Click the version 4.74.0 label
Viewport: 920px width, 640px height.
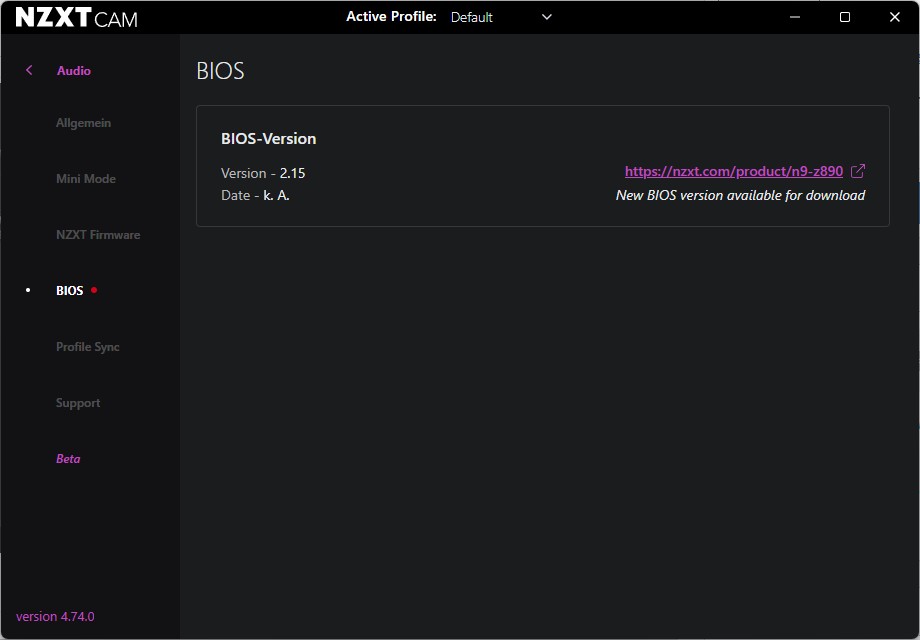click(x=55, y=616)
